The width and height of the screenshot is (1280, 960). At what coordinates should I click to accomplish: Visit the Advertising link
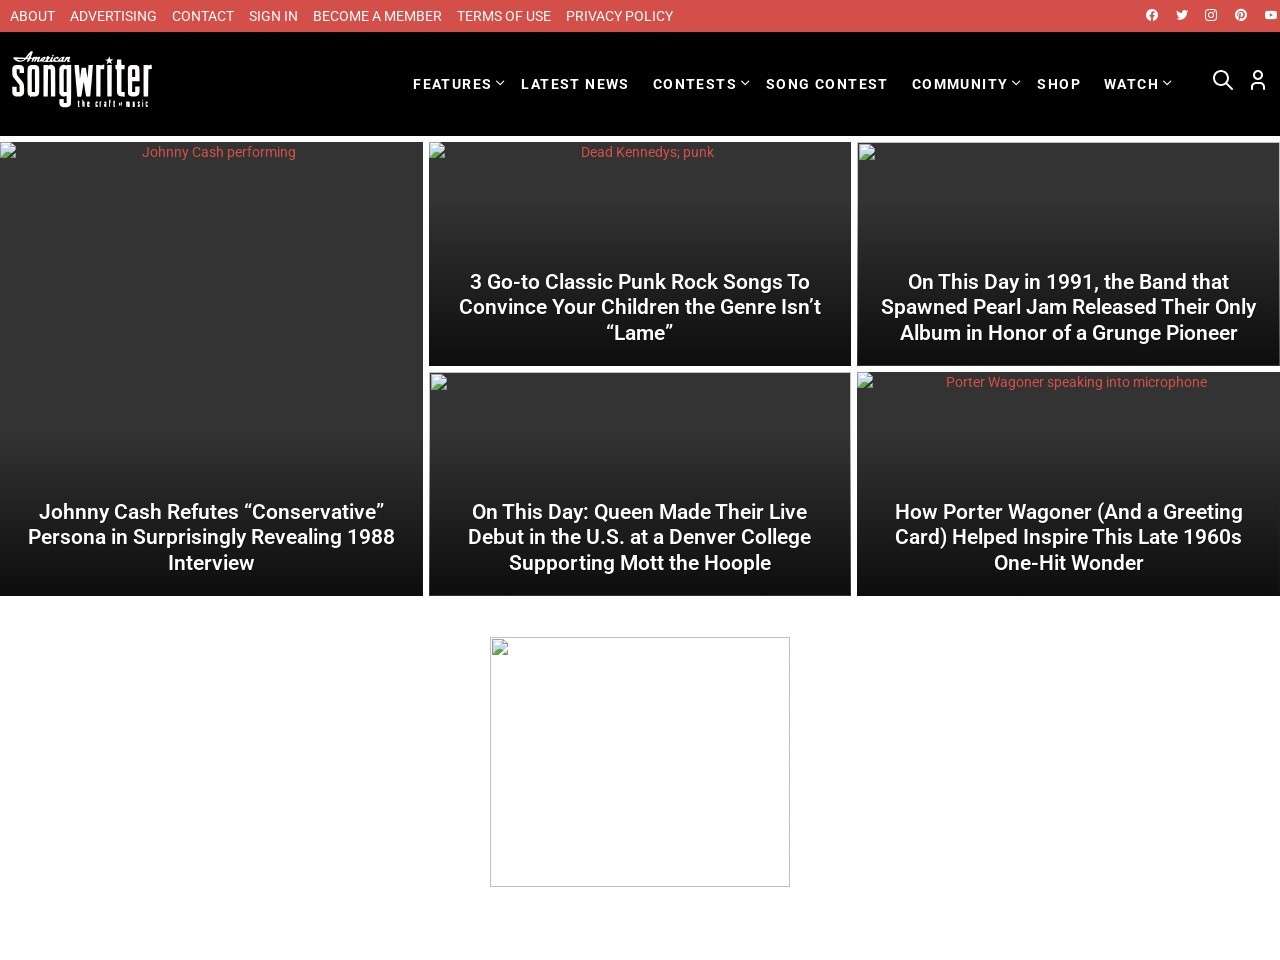click(x=113, y=16)
